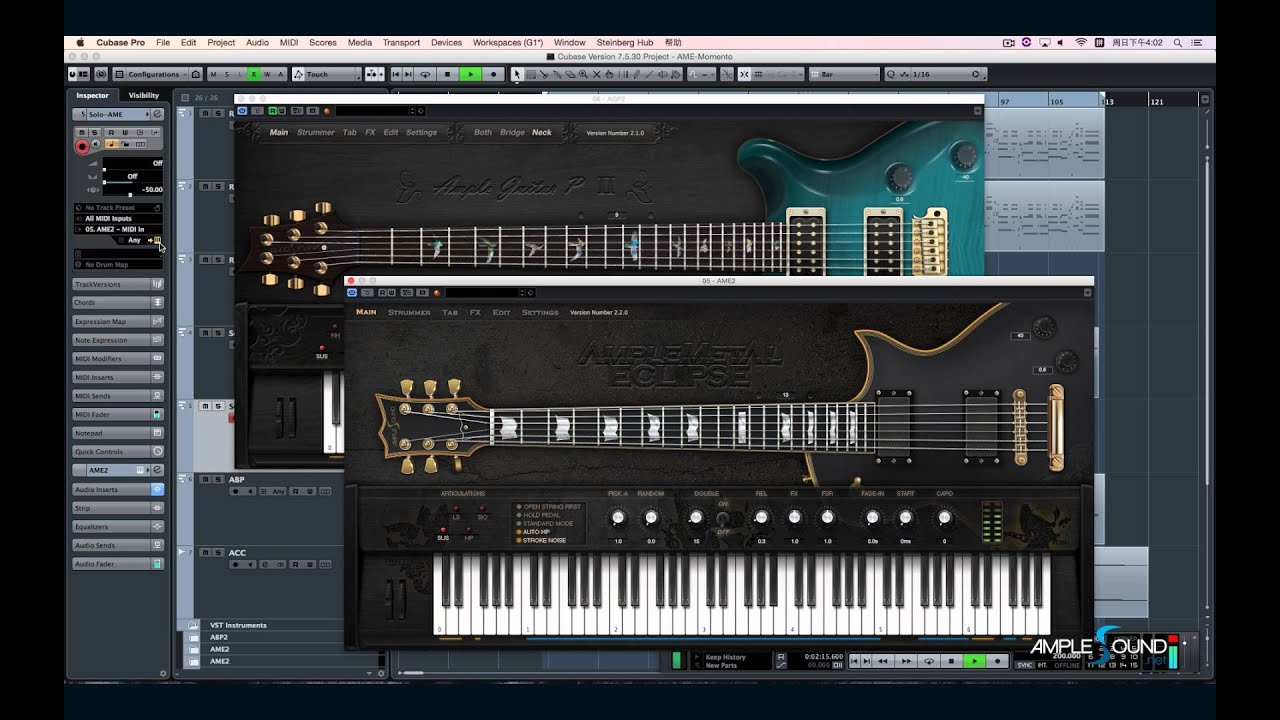Open the Bar grid type dropdown
1280x720 pixels.
(x=844, y=74)
